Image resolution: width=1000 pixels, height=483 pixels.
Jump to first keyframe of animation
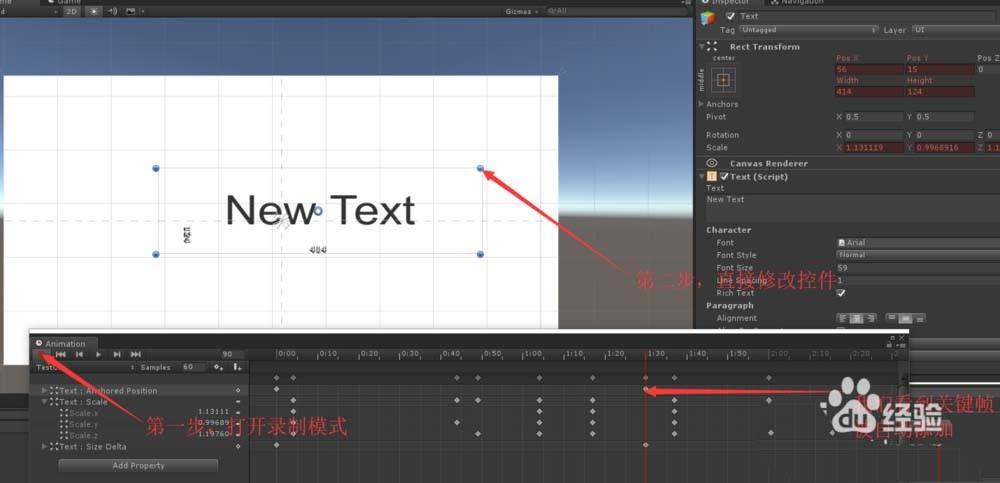tap(61, 354)
